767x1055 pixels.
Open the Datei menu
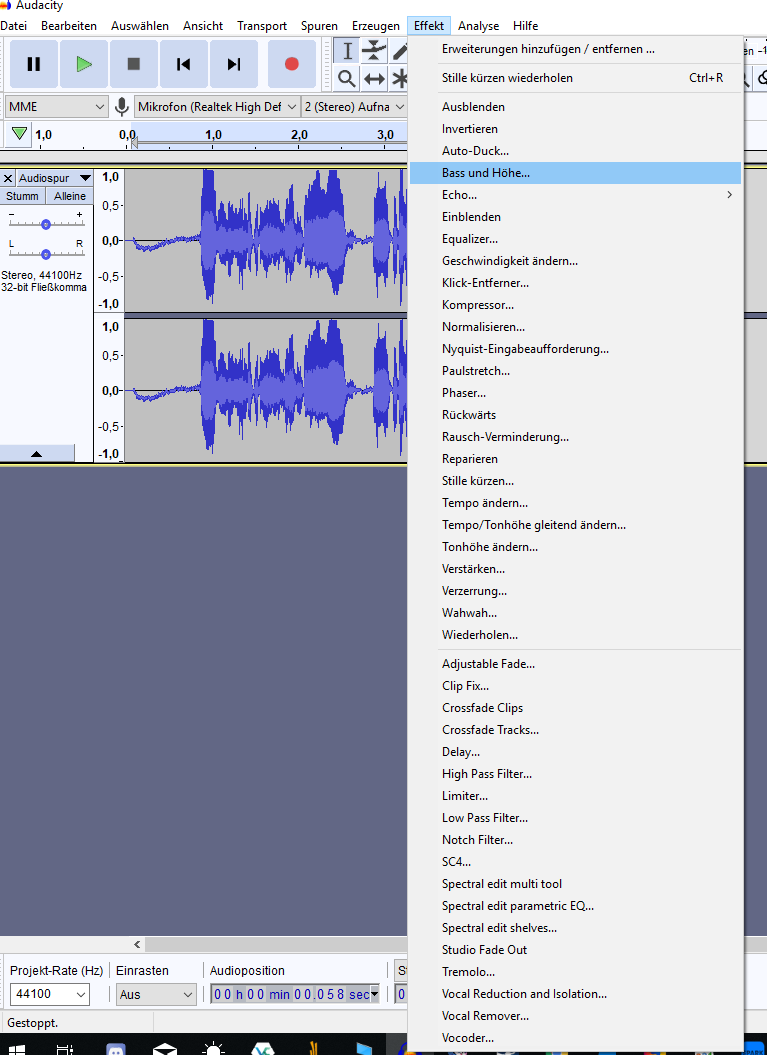pos(13,26)
